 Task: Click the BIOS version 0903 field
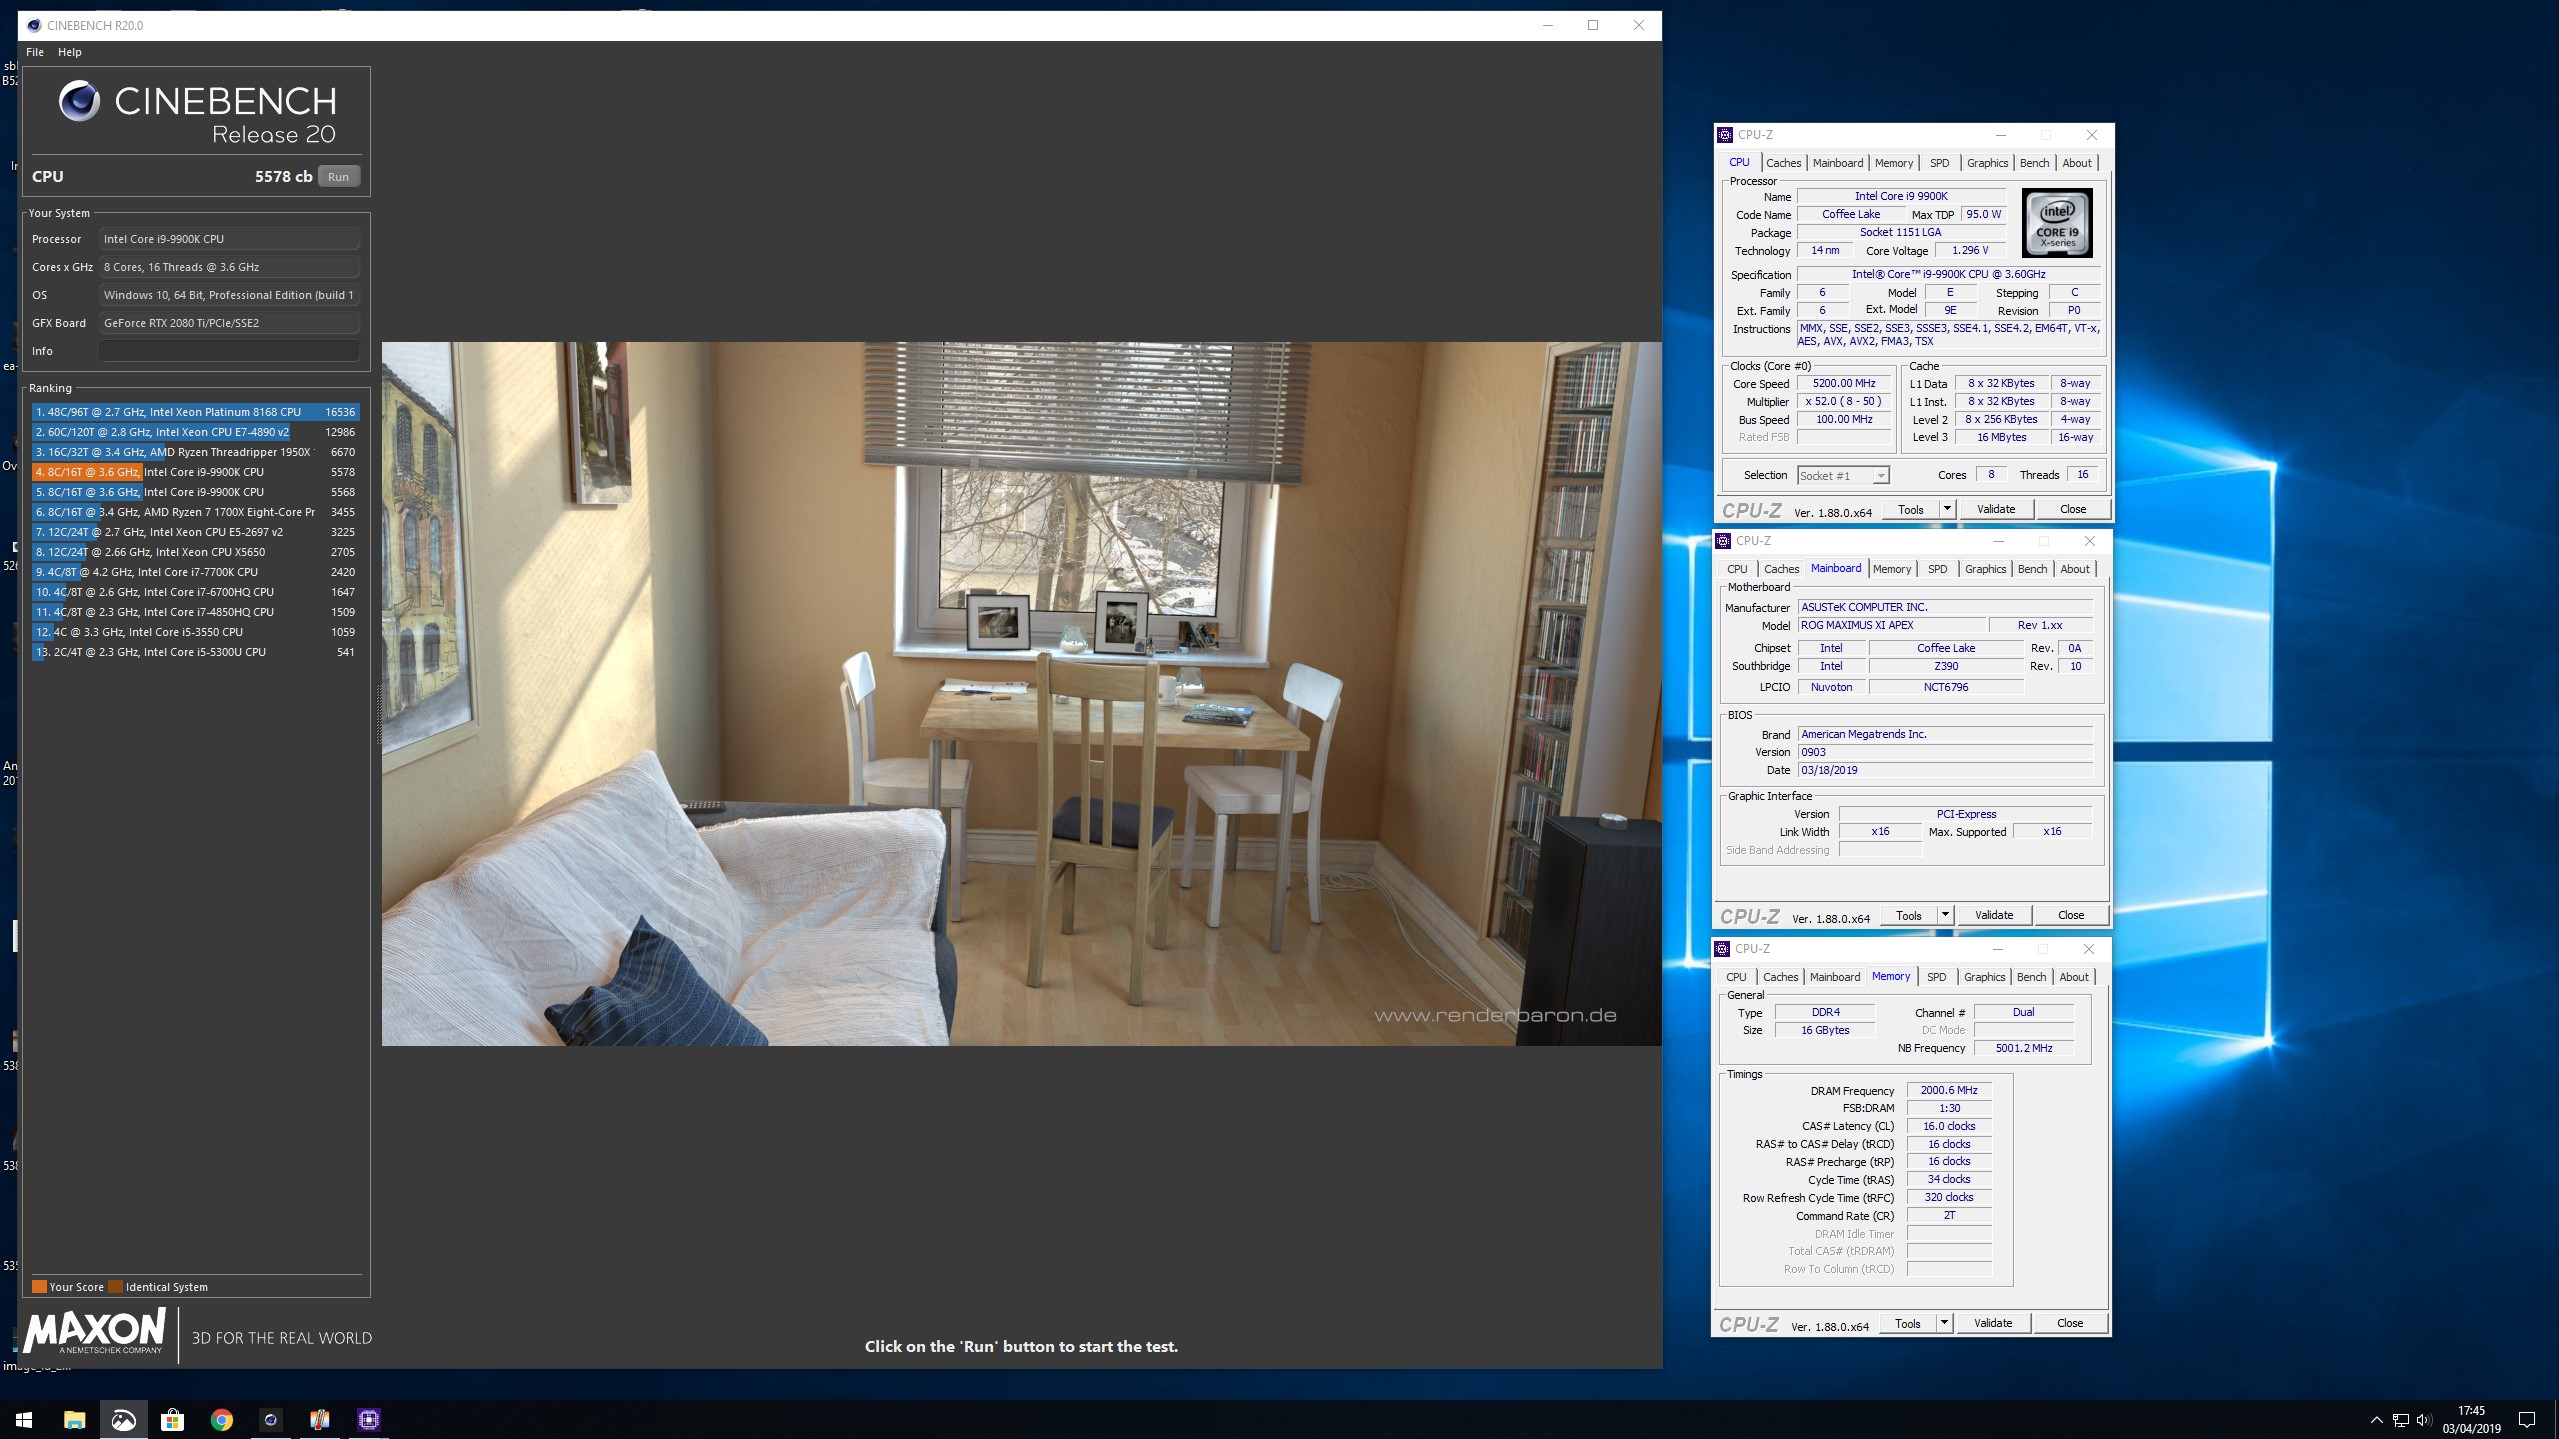coord(1945,752)
